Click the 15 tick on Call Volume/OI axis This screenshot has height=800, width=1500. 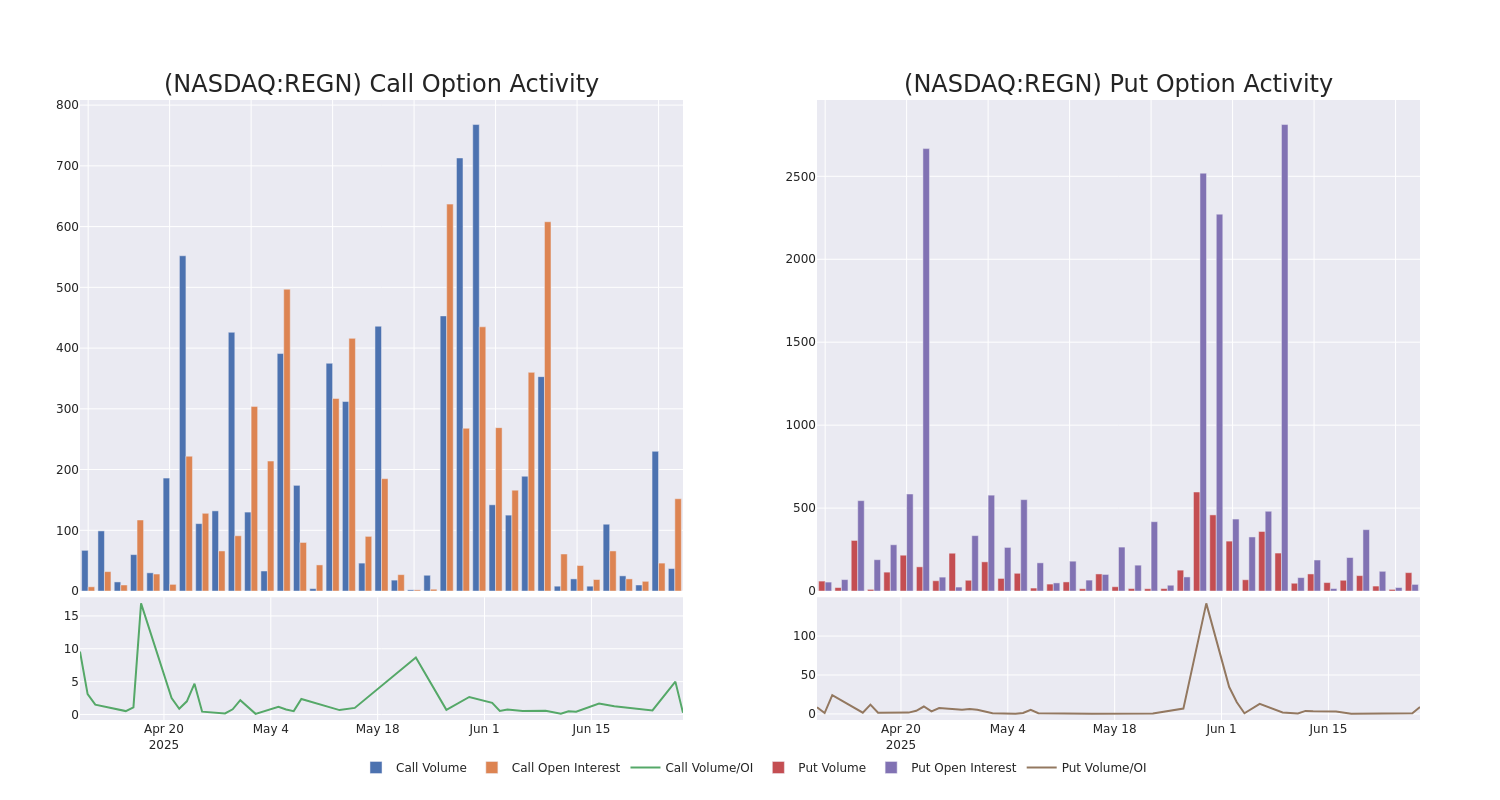[x=71, y=616]
